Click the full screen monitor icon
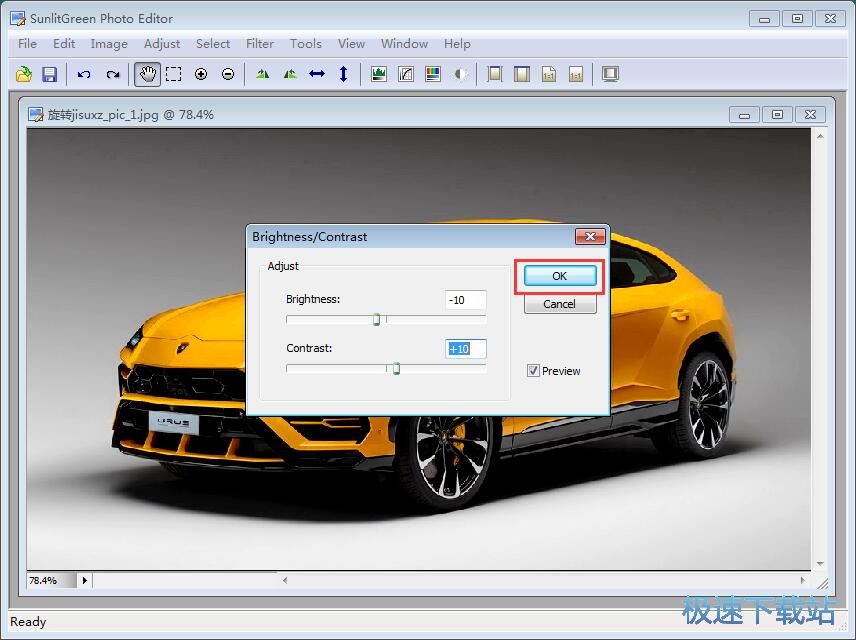Image resolution: width=856 pixels, height=640 pixels. pos(610,74)
